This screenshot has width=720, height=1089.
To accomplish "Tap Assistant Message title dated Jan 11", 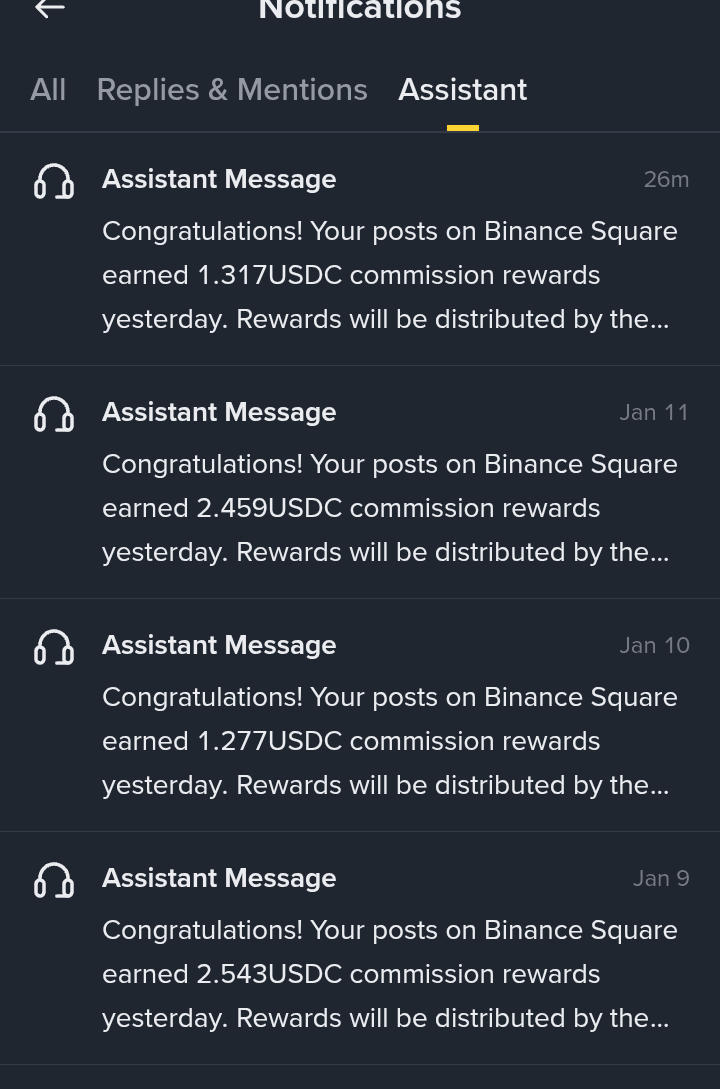I will point(219,413).
